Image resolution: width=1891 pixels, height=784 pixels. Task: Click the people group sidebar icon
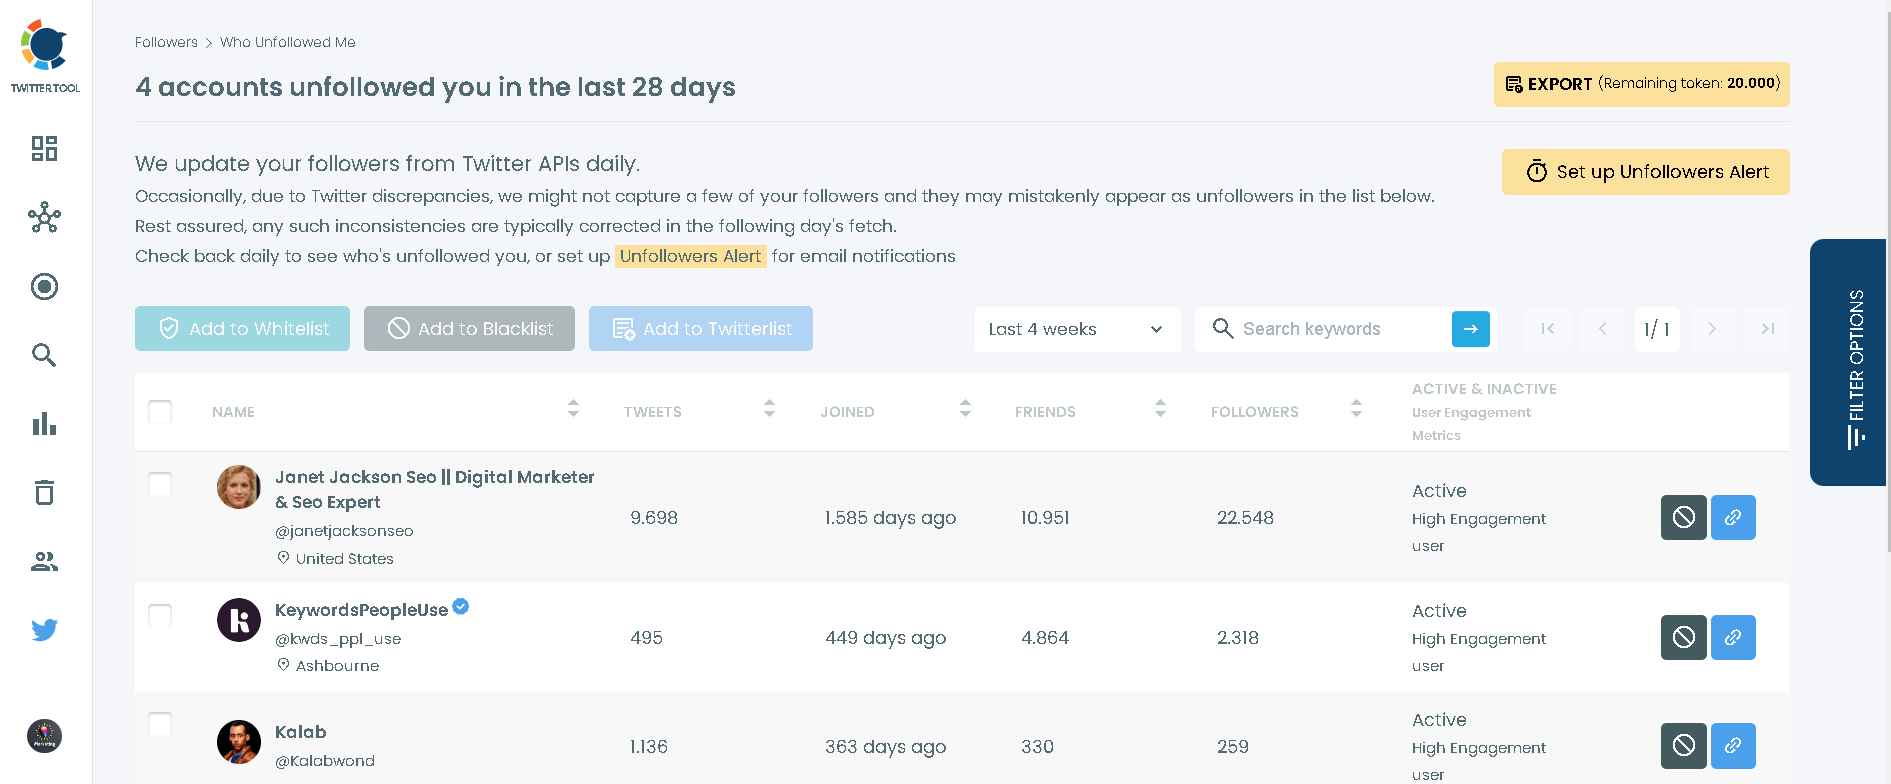[x=44, y=561]
